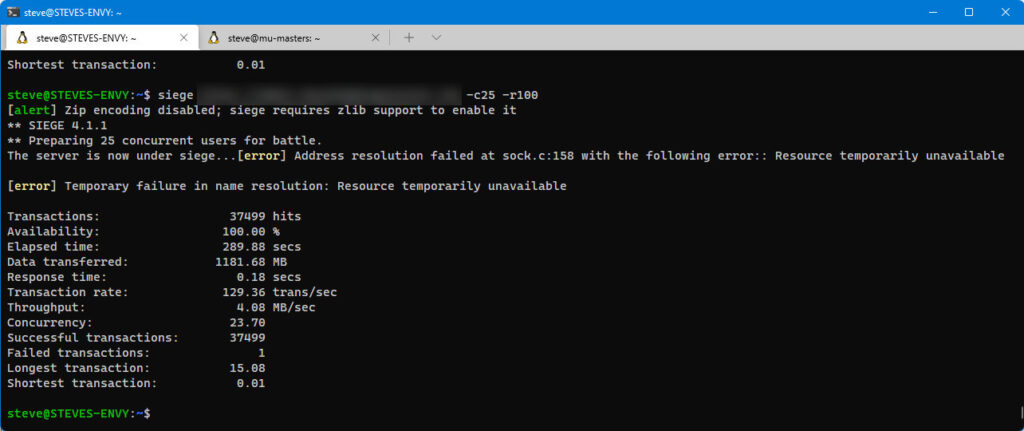Click the Transactions hits value 37499
The height and width of the screenshot is (431, 1024).
point(247,216)
